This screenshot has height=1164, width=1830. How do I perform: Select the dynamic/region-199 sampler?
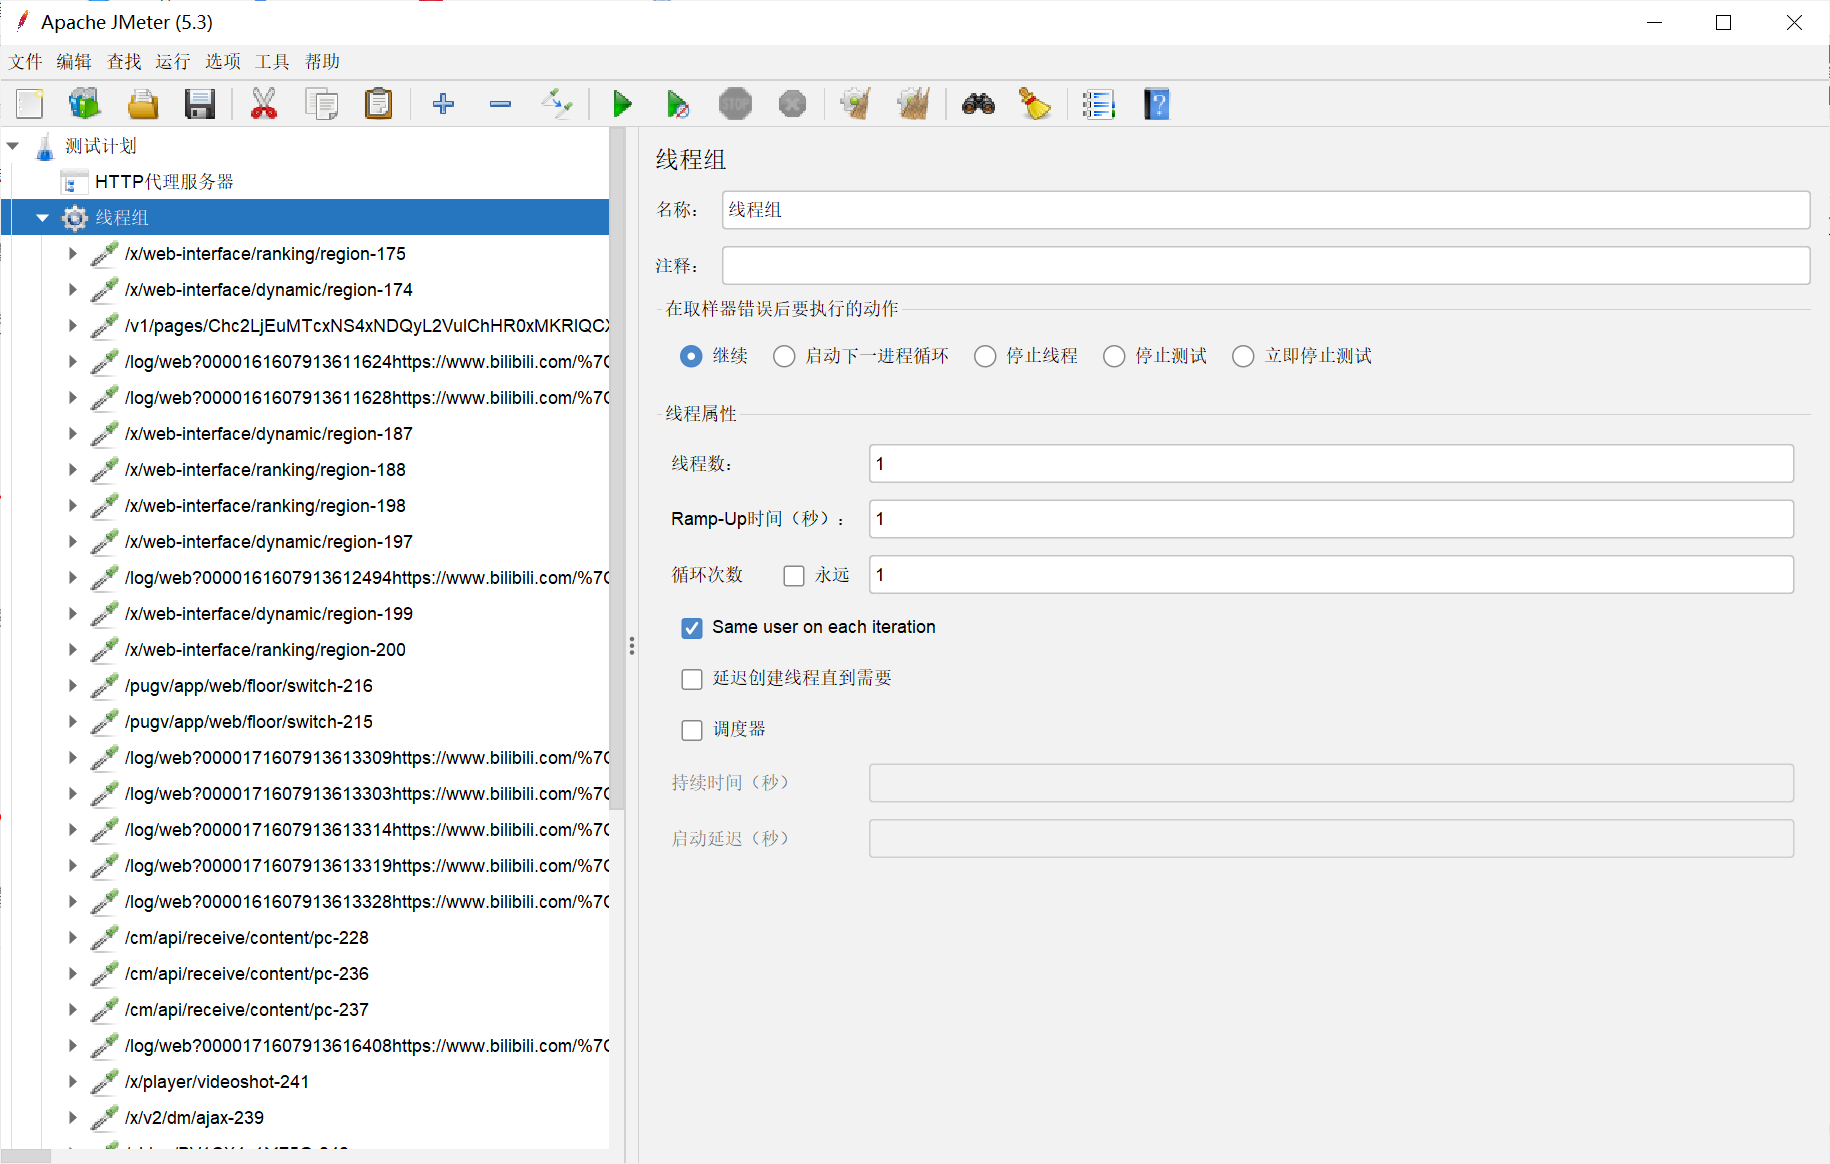269,614
